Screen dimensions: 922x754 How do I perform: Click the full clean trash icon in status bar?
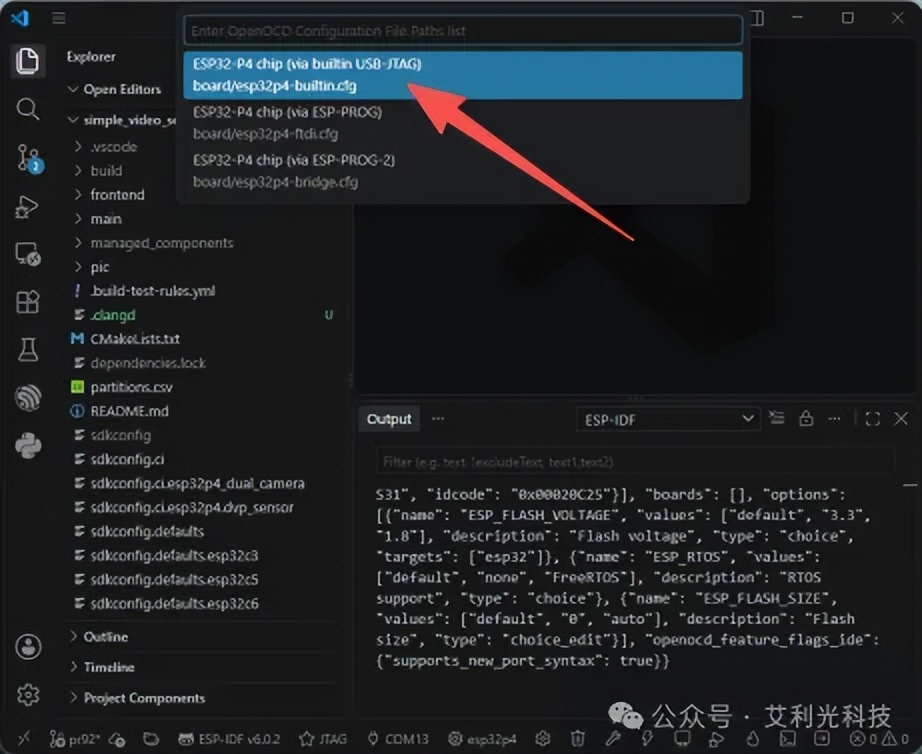(x=577, y=738)
